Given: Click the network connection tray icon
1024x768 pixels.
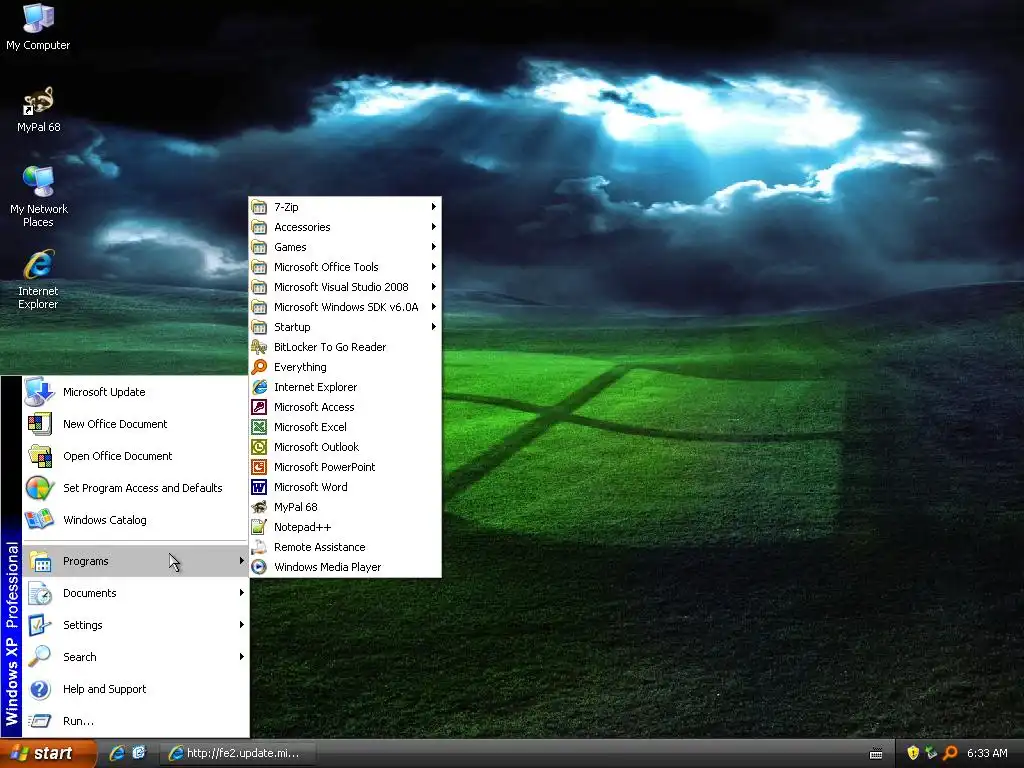Looking at the screenshot, I should pos(931,753).
